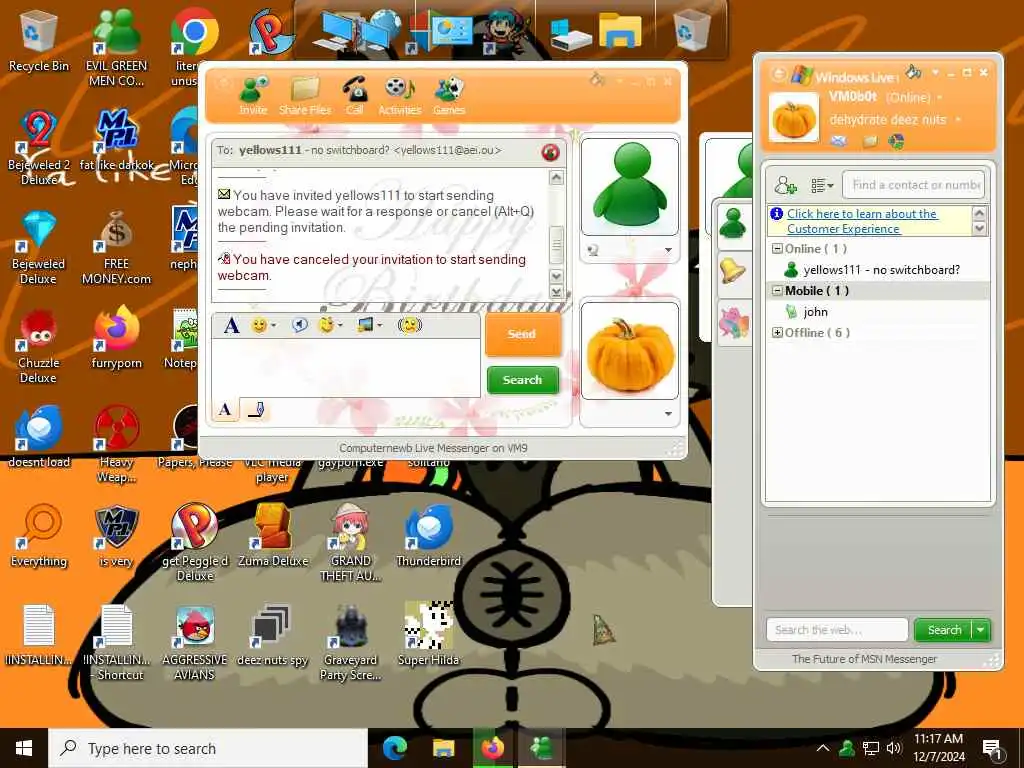The width and height of the screenshot is (1024, 768).
Task: Click the green Search button in chat window
Action: (x=522, y=379)
